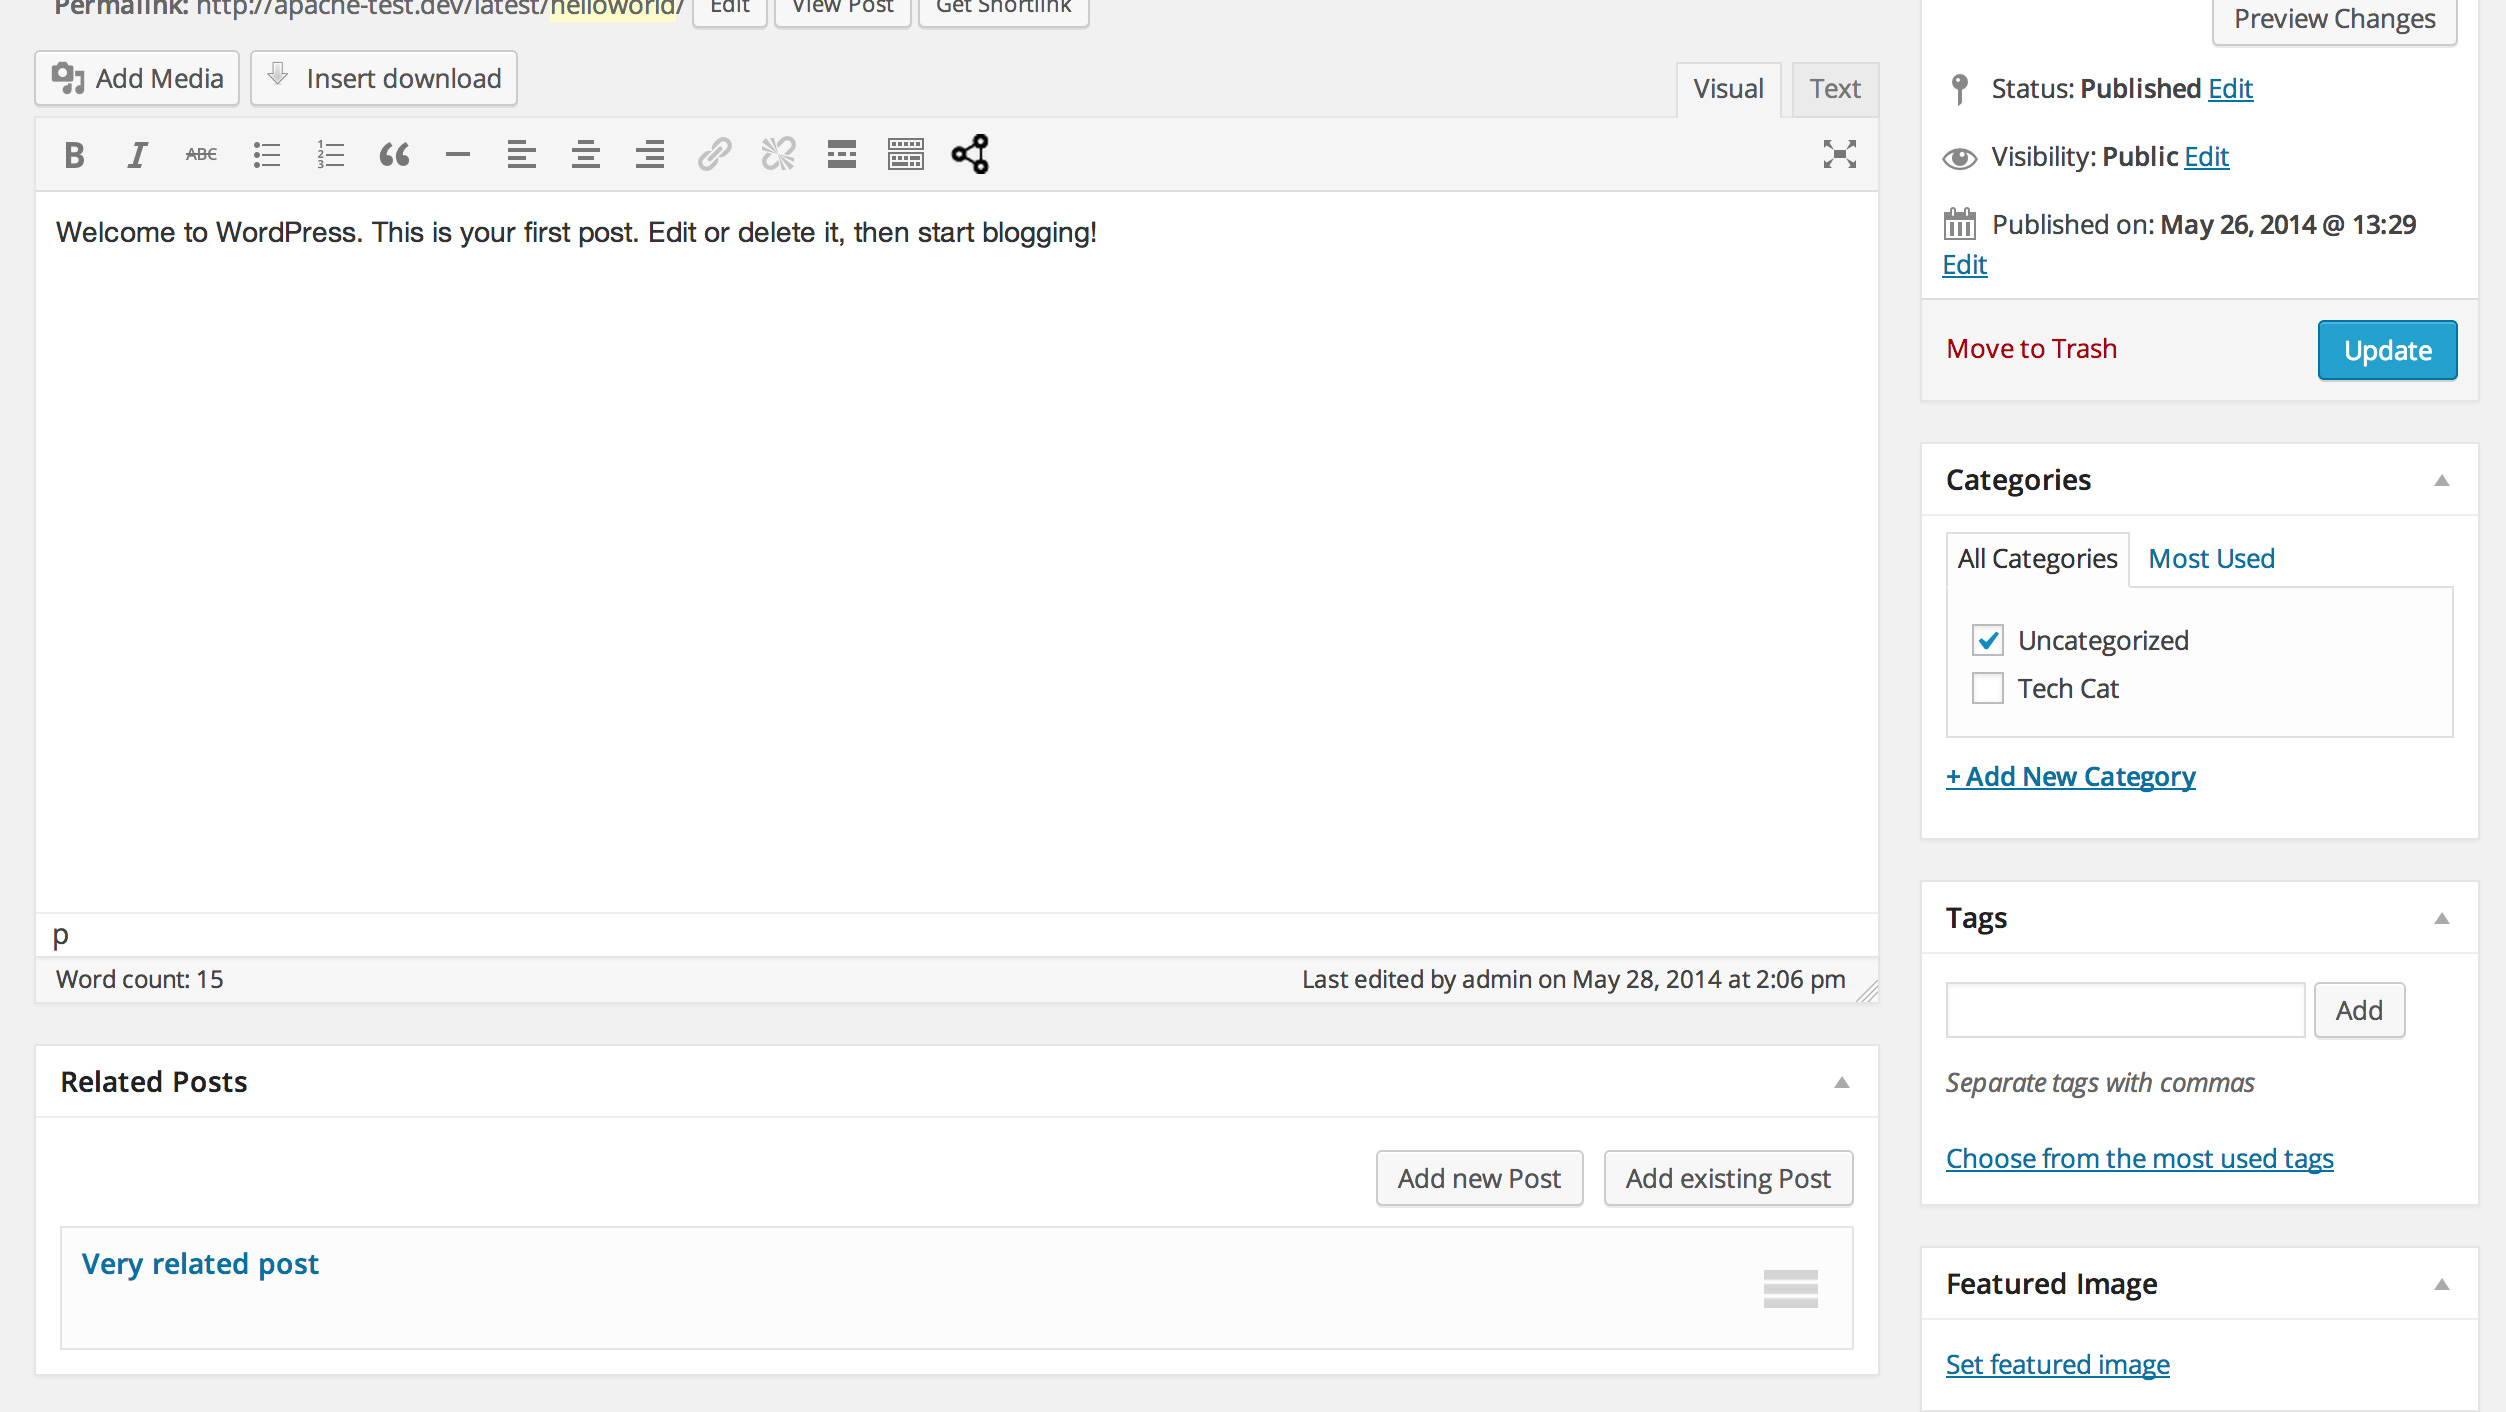The height and width of the screenshot is (1412, 2506).
Task: Apply italic formatting
Action: (137, 155)
